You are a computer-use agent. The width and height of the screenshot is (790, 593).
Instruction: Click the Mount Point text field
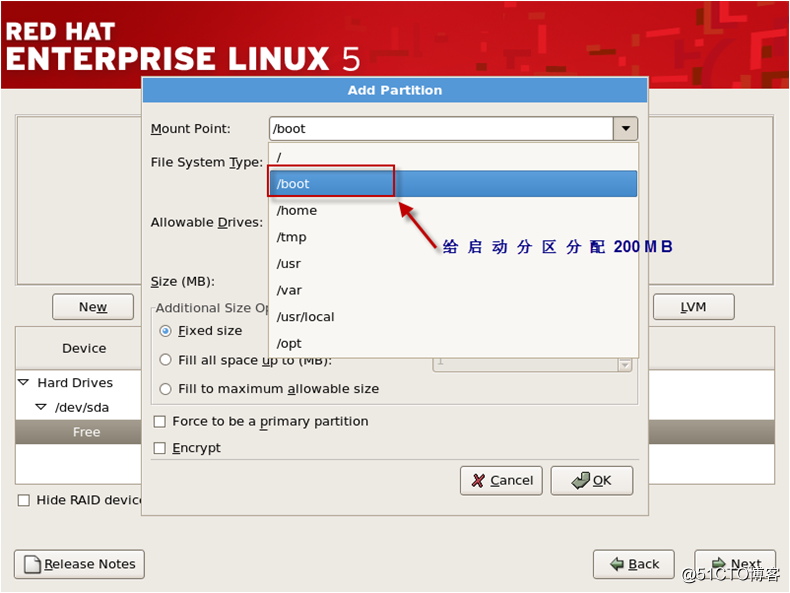(441, 128)
